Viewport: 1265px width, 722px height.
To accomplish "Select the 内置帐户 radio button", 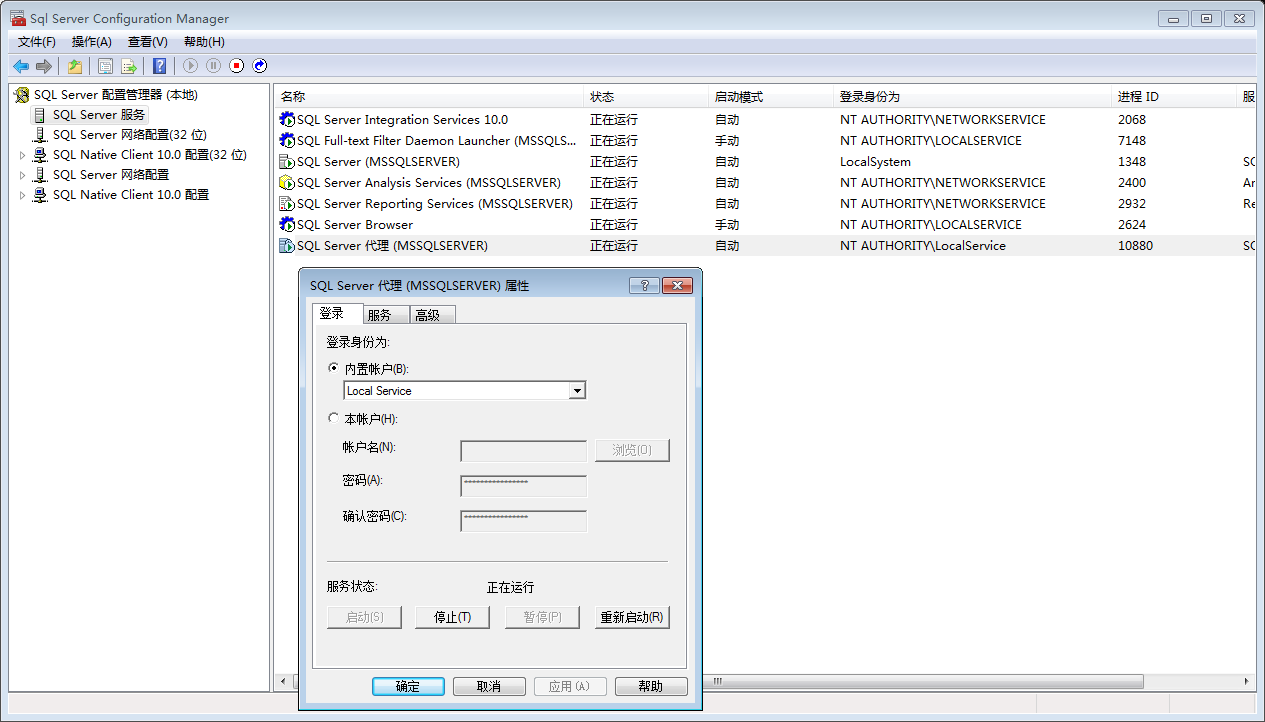I will pos(334,368).
